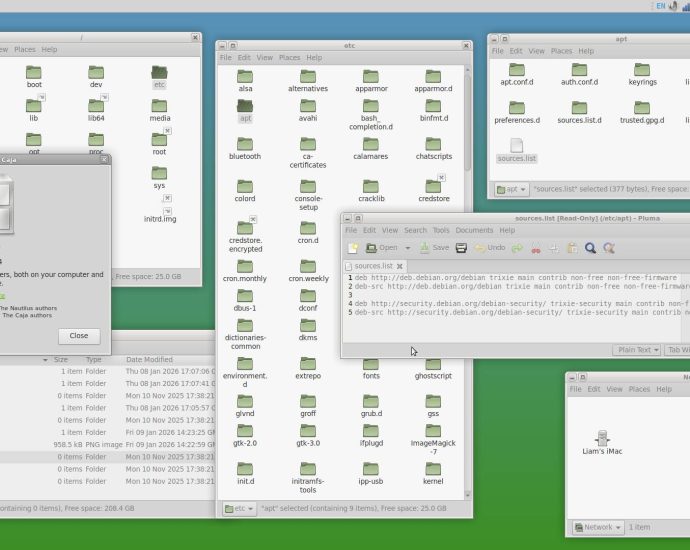Select the media folder in root window

(x=159, y=111)
